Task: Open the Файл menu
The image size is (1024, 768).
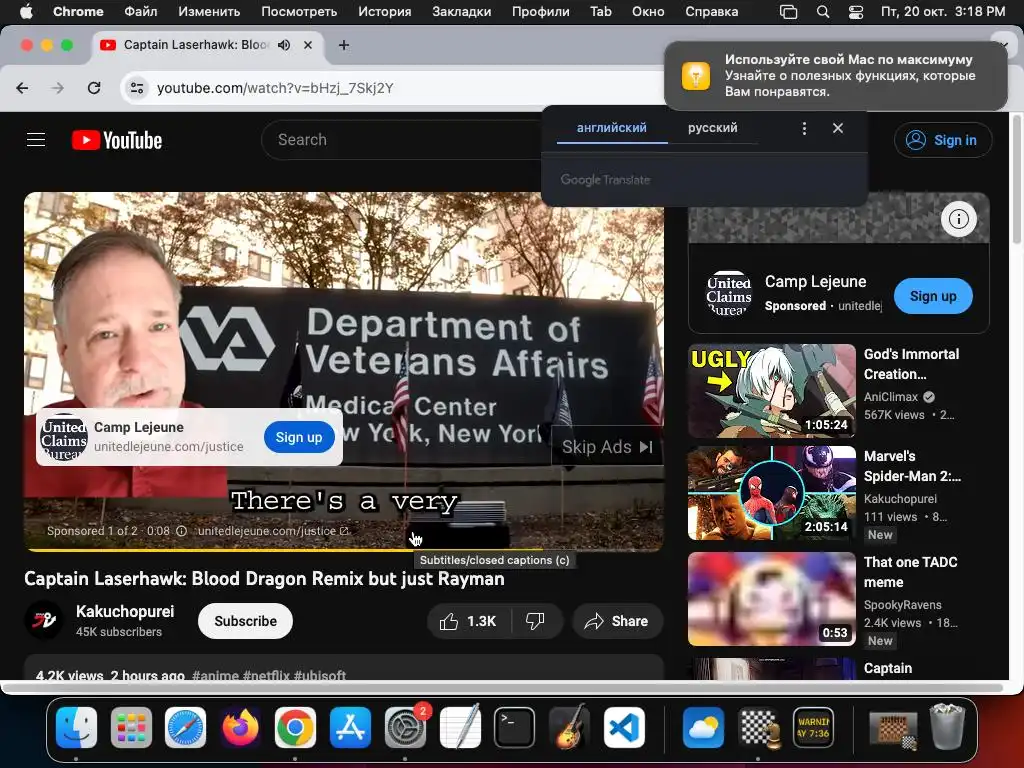Action: coord(140,12)
